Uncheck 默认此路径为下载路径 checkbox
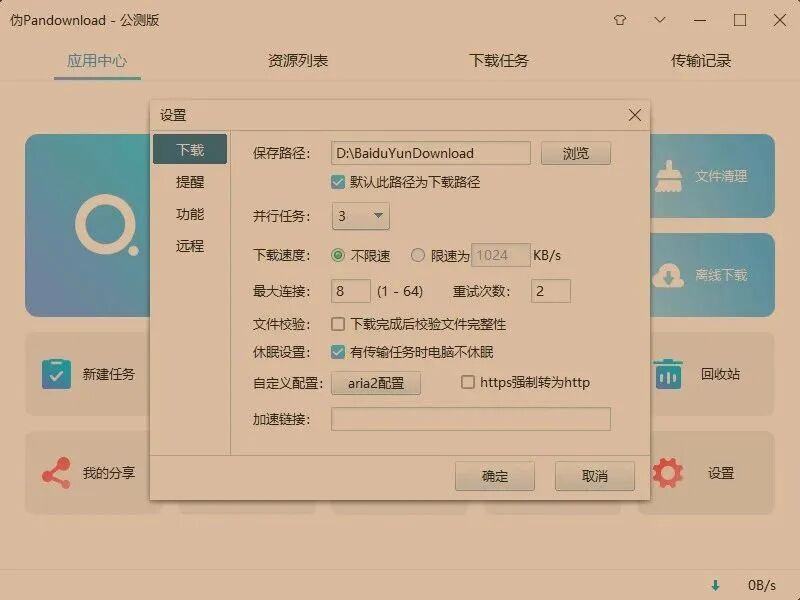 coord(338,182)
